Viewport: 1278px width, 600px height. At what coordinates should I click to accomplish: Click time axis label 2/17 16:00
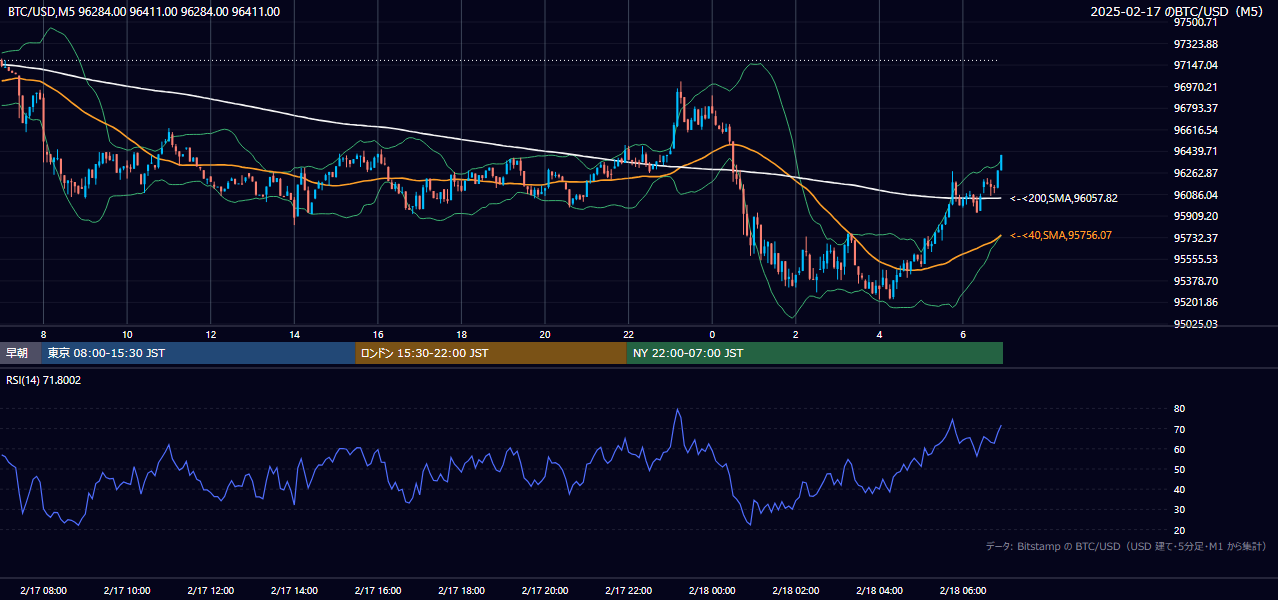tap(377, 591)
